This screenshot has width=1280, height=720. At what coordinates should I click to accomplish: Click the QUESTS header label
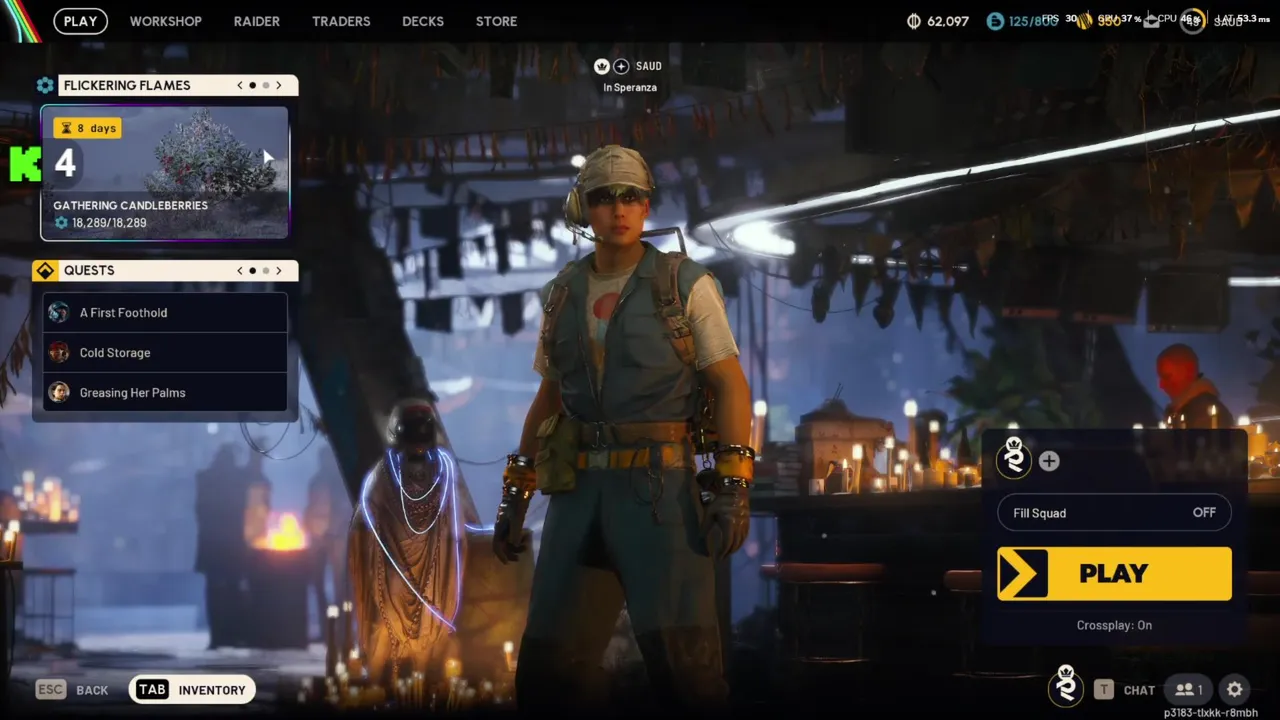(89, 271)
